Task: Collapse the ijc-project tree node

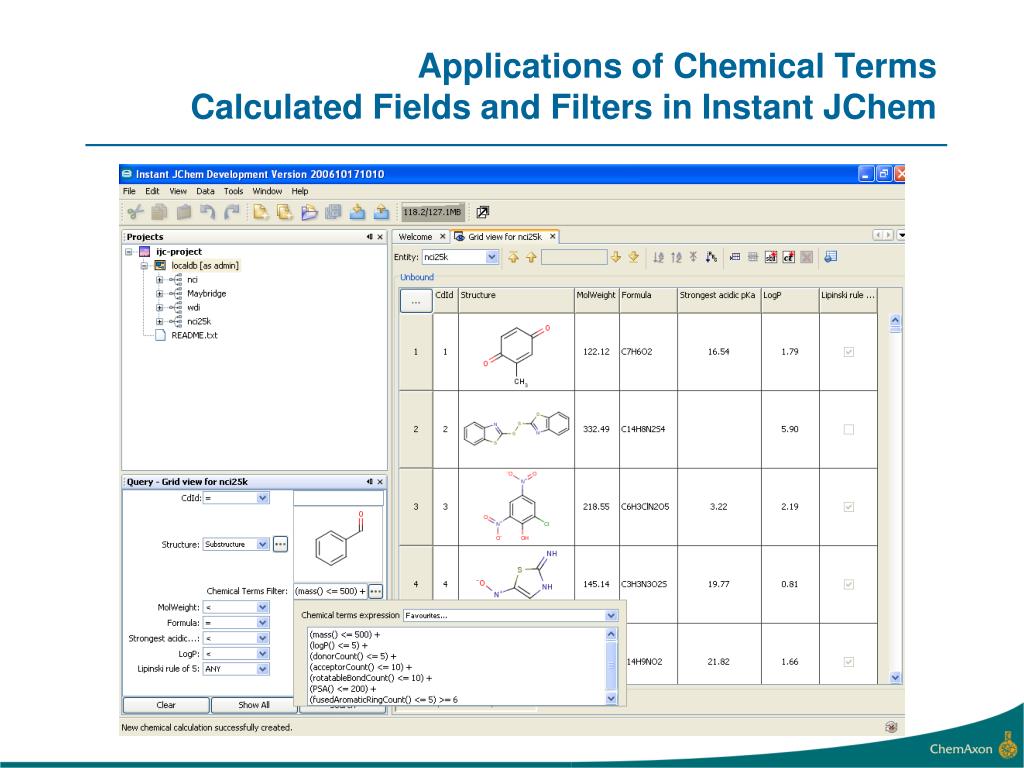Action: point(129,252)
